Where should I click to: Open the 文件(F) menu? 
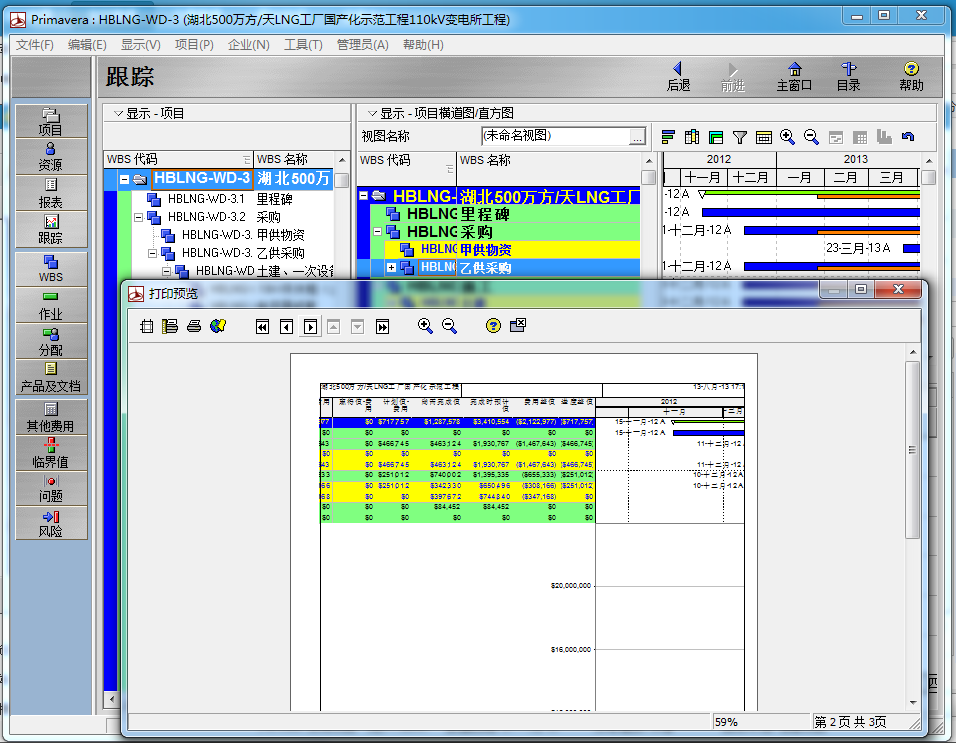click(35, 44)
